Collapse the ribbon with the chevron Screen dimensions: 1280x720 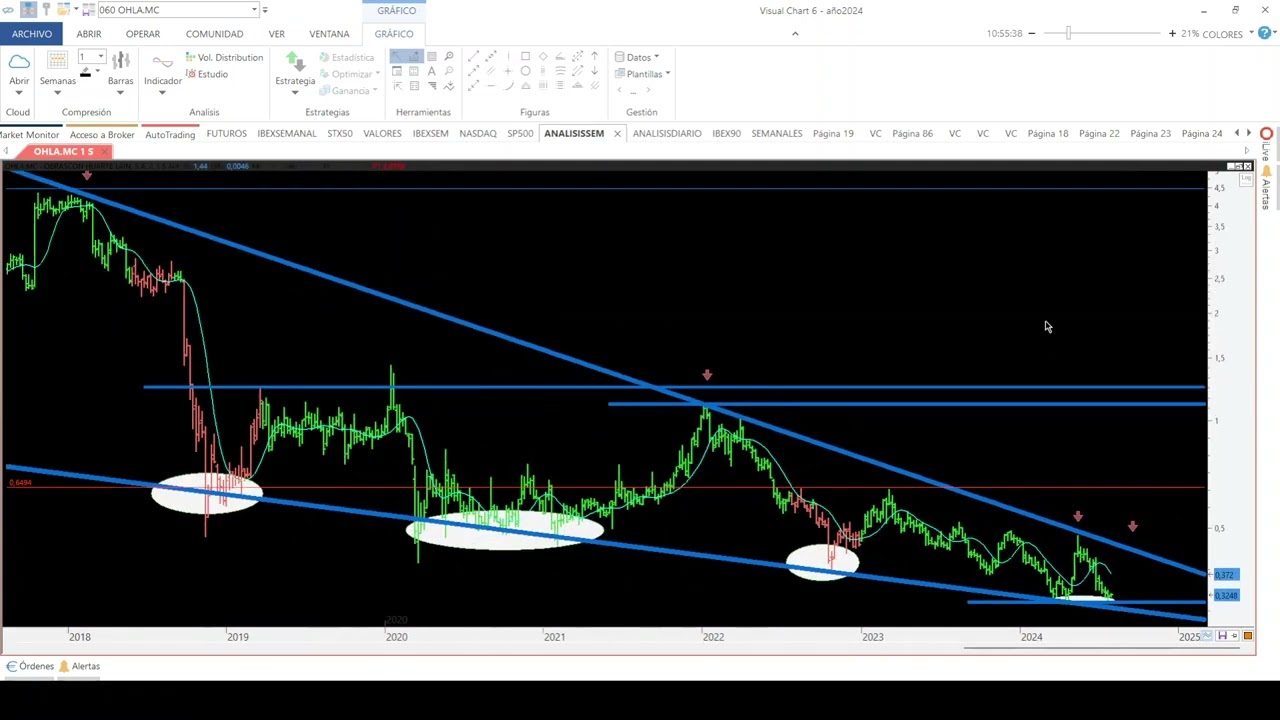[x=795, y=34]
